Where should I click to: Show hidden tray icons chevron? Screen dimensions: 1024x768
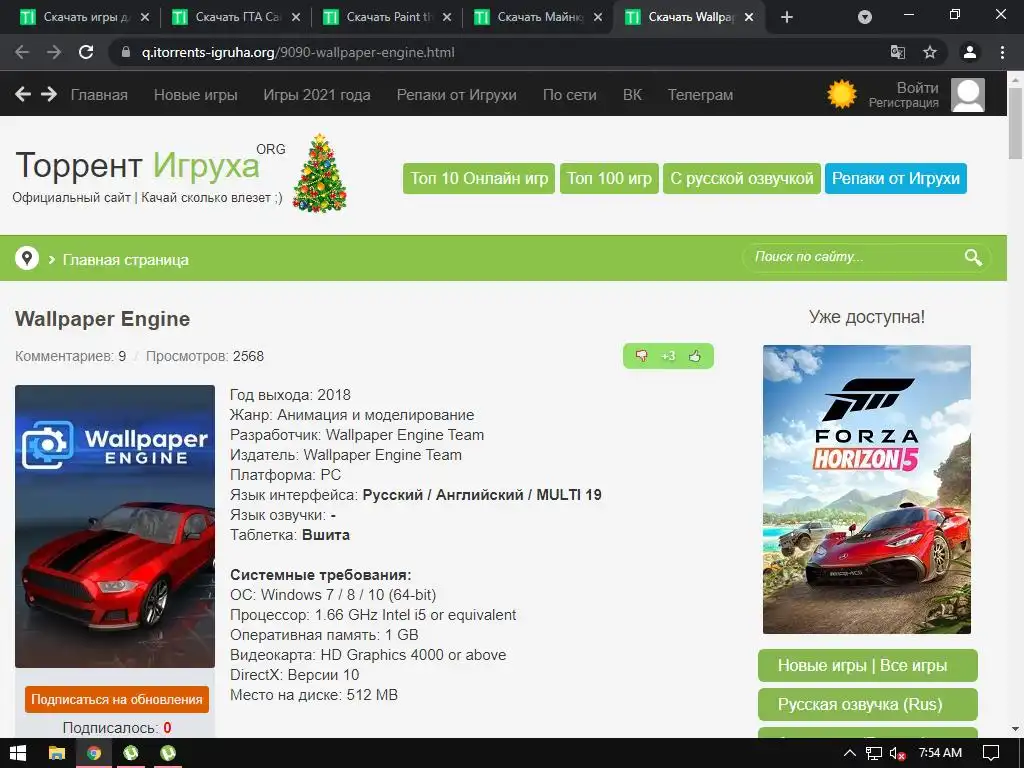point(850,753)
